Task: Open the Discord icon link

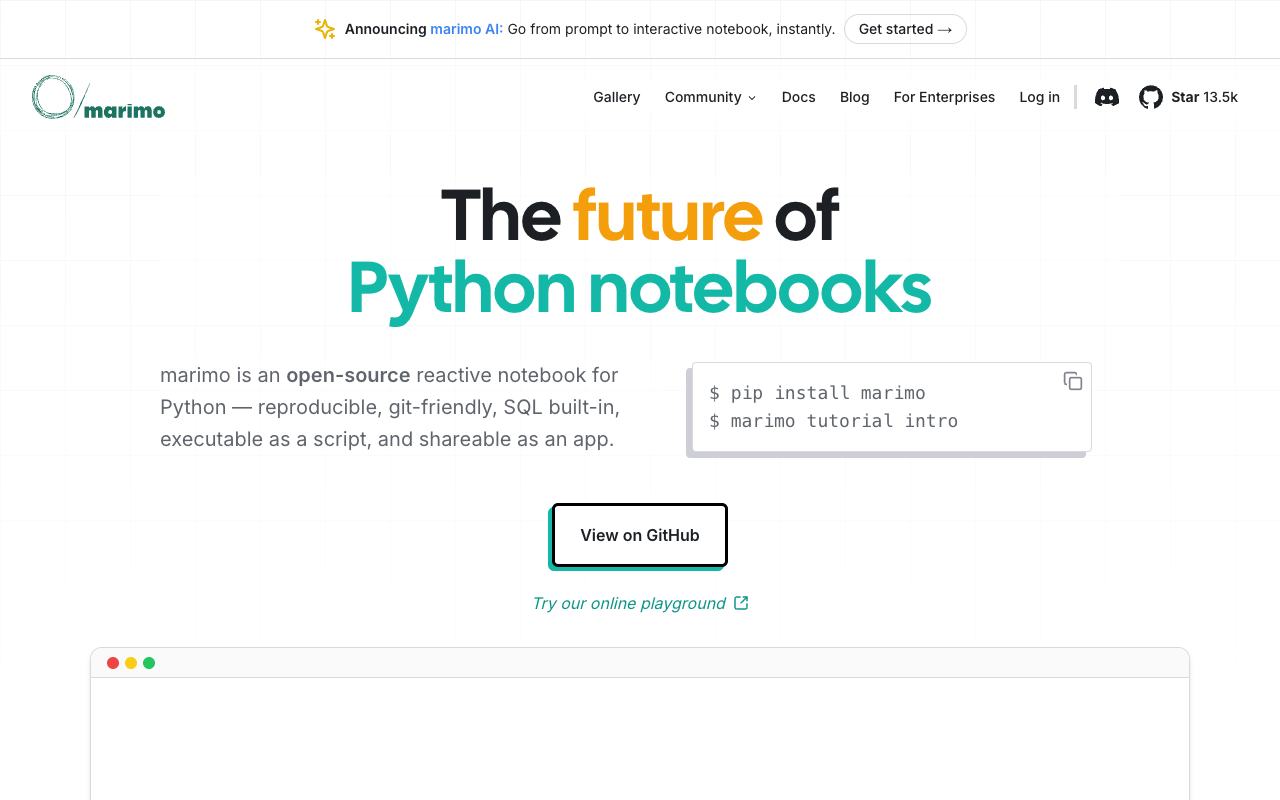Action: pos(1107,97)
